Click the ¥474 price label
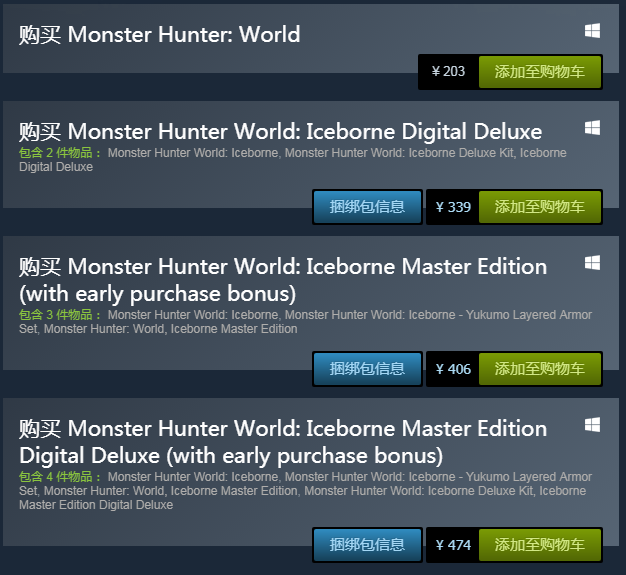Screen dimensions: 626x575 (453, 545)
